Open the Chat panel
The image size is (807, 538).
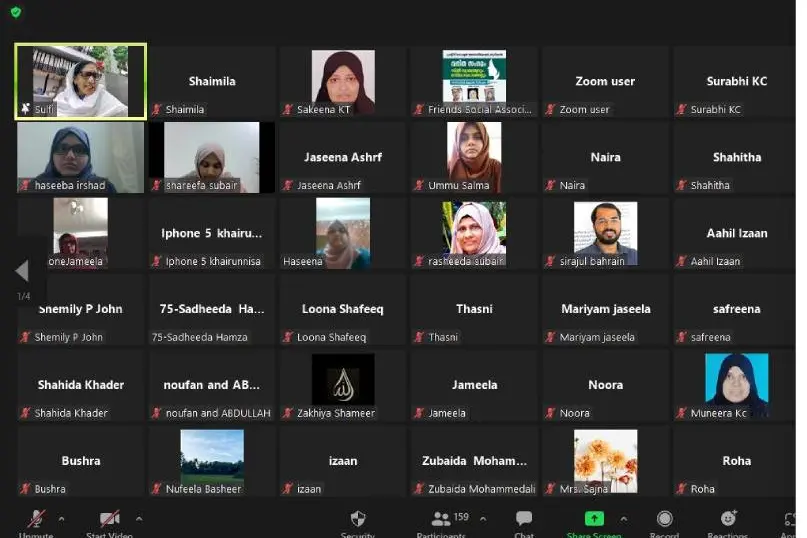tap(524, 519)
